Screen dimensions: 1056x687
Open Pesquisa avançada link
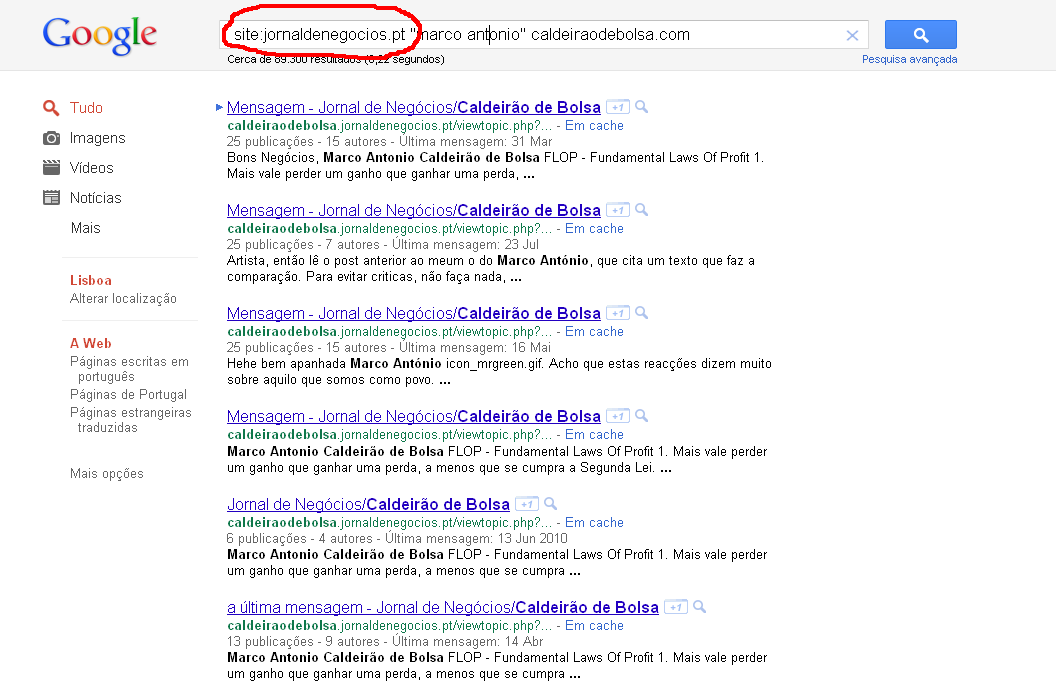tap(909, 59)
